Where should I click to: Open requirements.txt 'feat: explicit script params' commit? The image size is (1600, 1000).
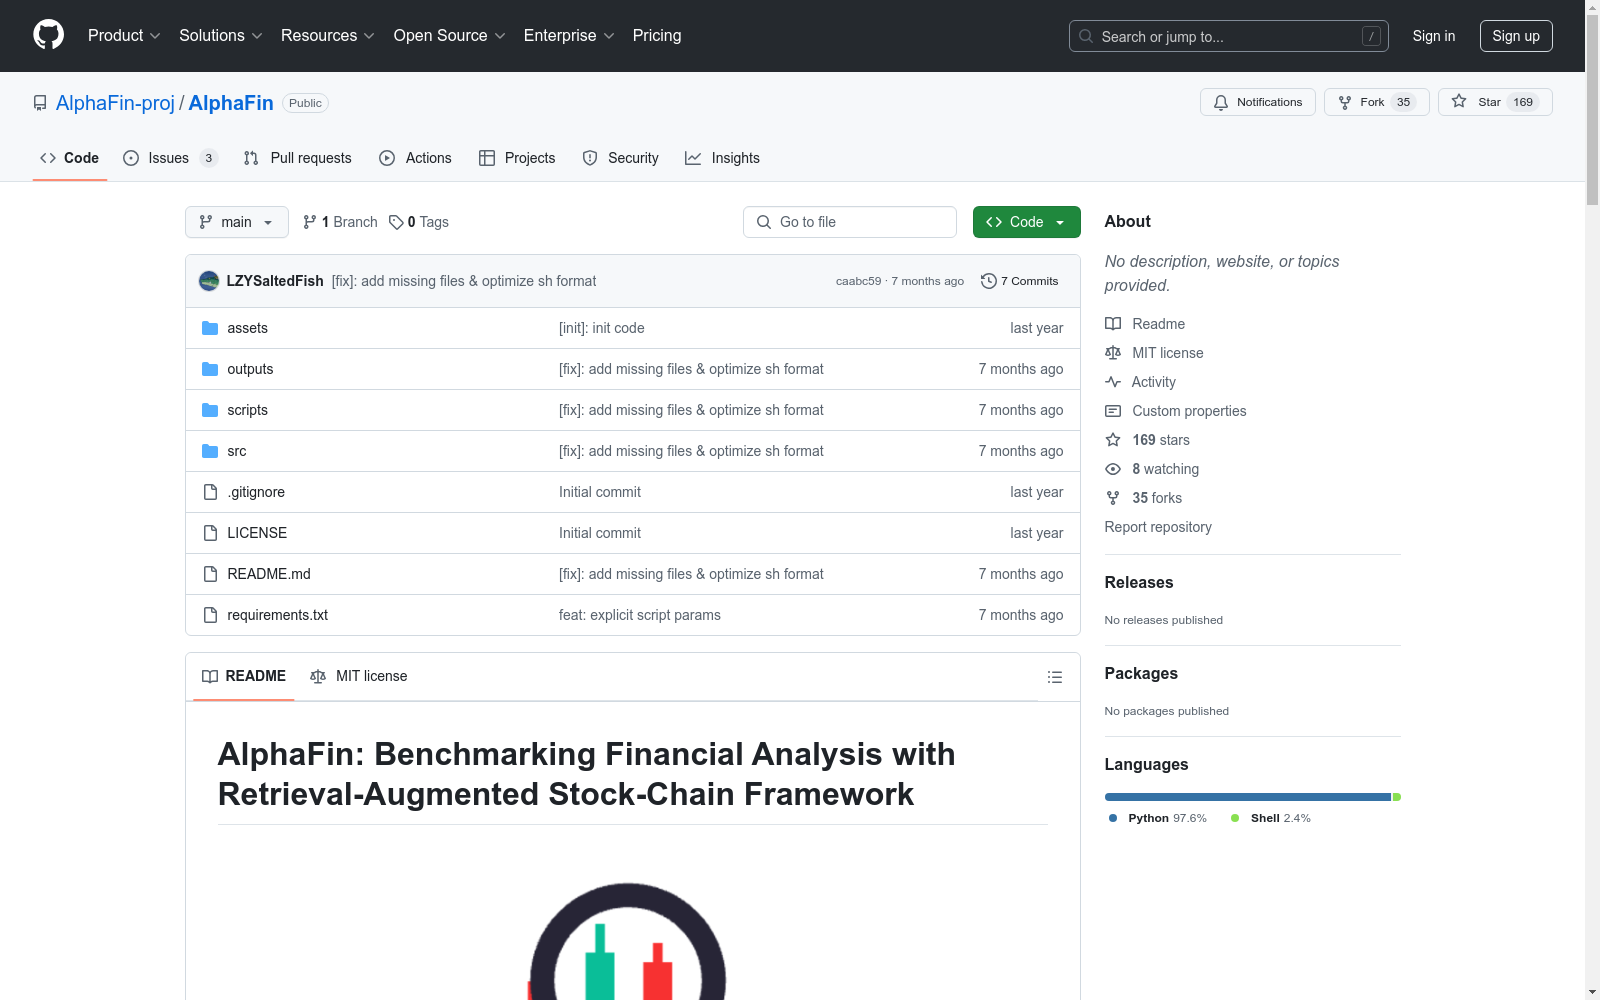[x=640, y=615]
